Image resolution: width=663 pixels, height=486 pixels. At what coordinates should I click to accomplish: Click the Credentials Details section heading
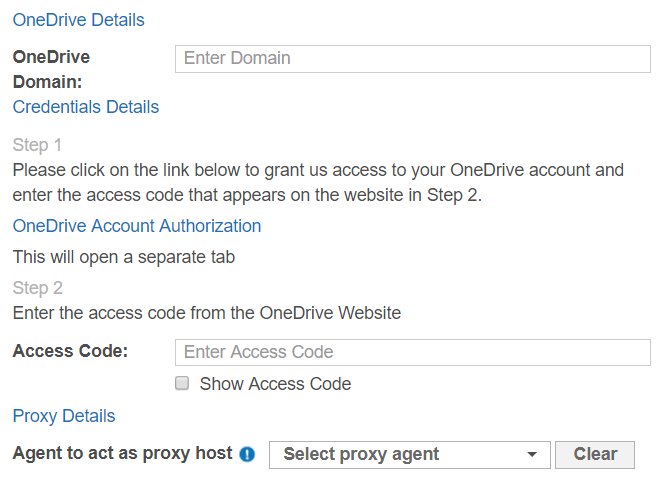(x=85, y=107)
